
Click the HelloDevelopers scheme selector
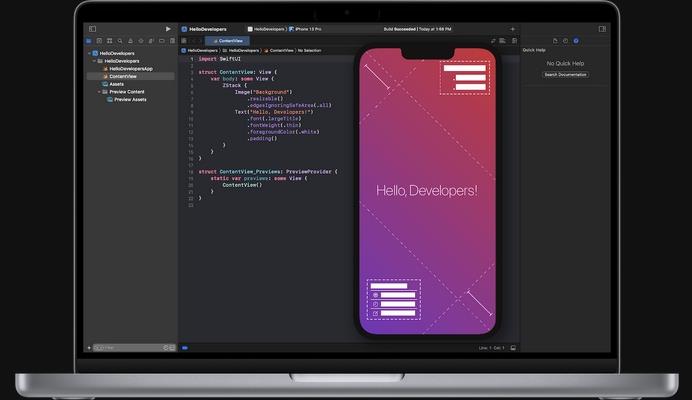tap(266, 29)
